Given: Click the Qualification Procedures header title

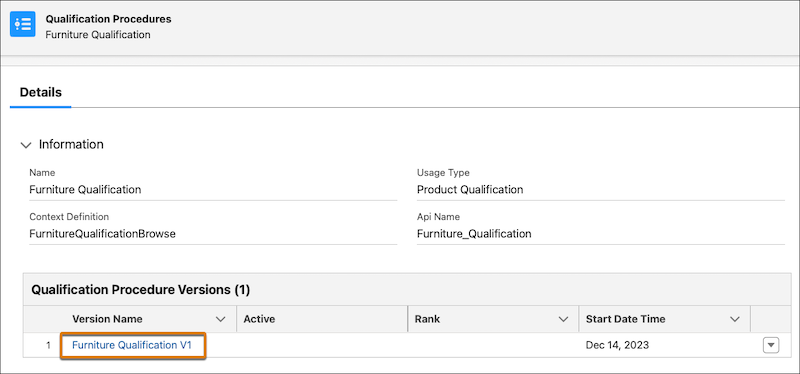Looking at the screenshot, I should [108, 19].
